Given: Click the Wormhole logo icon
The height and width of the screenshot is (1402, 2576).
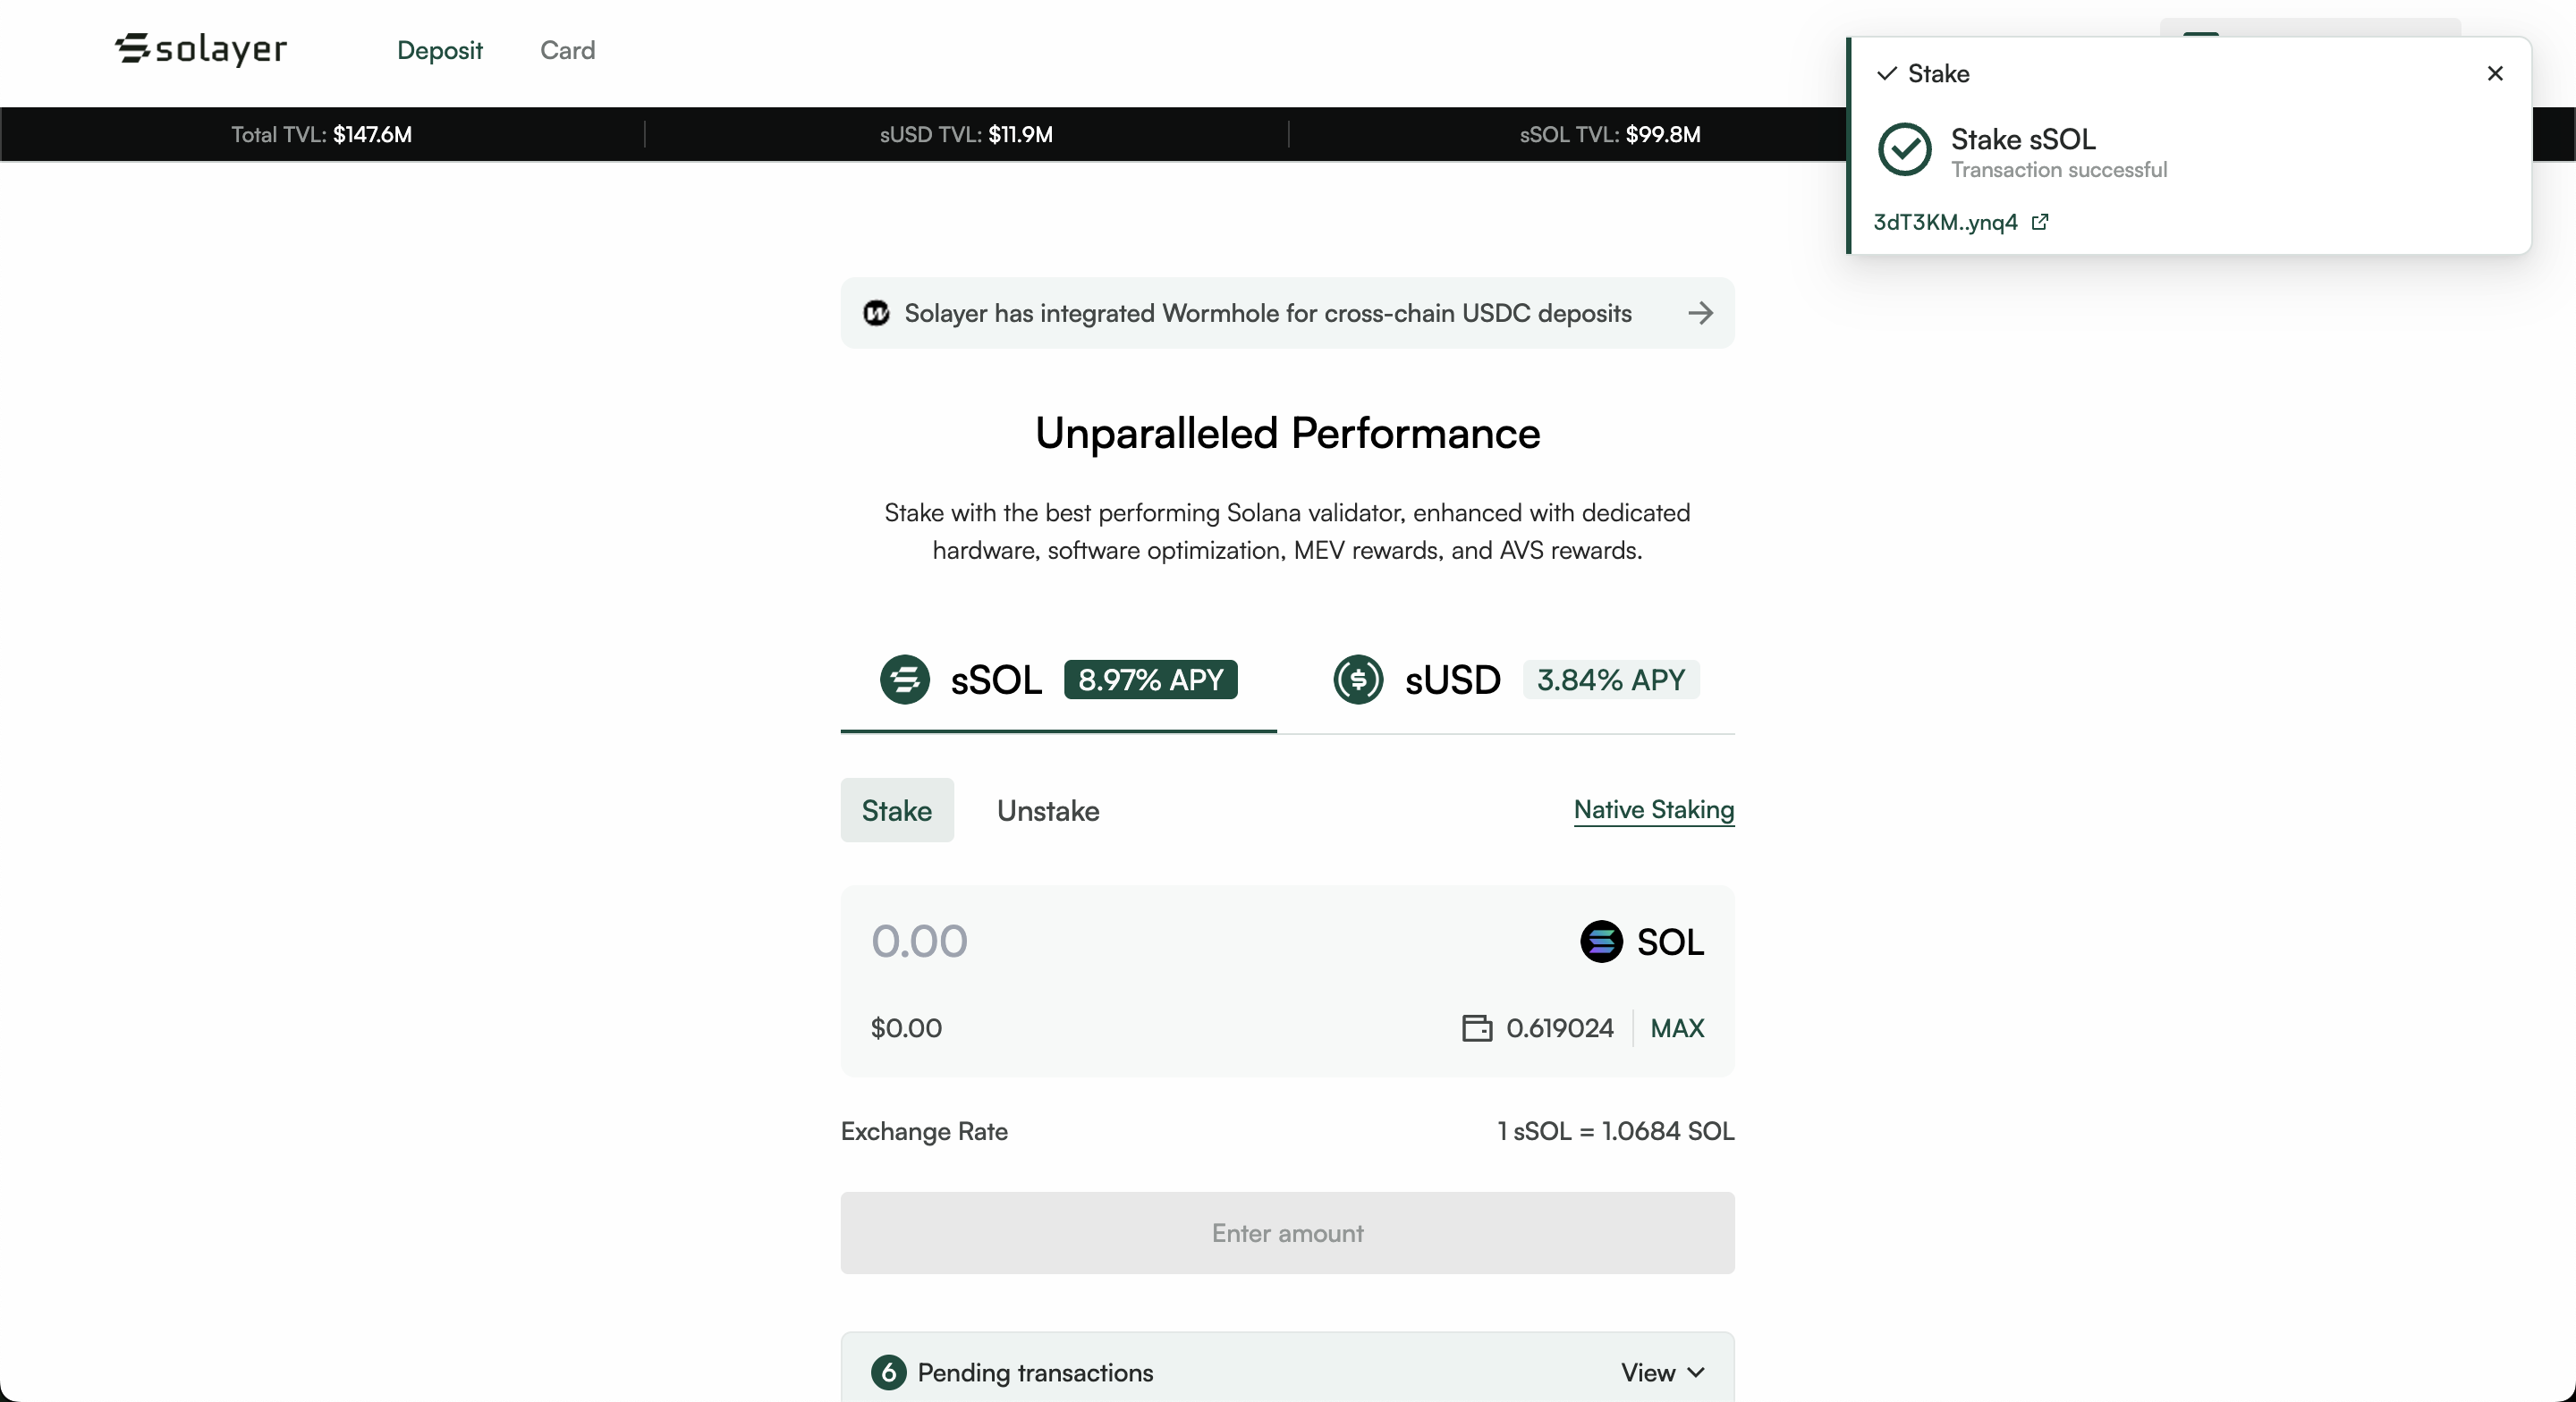Looking at the screenshot, I should coord(876,313).
